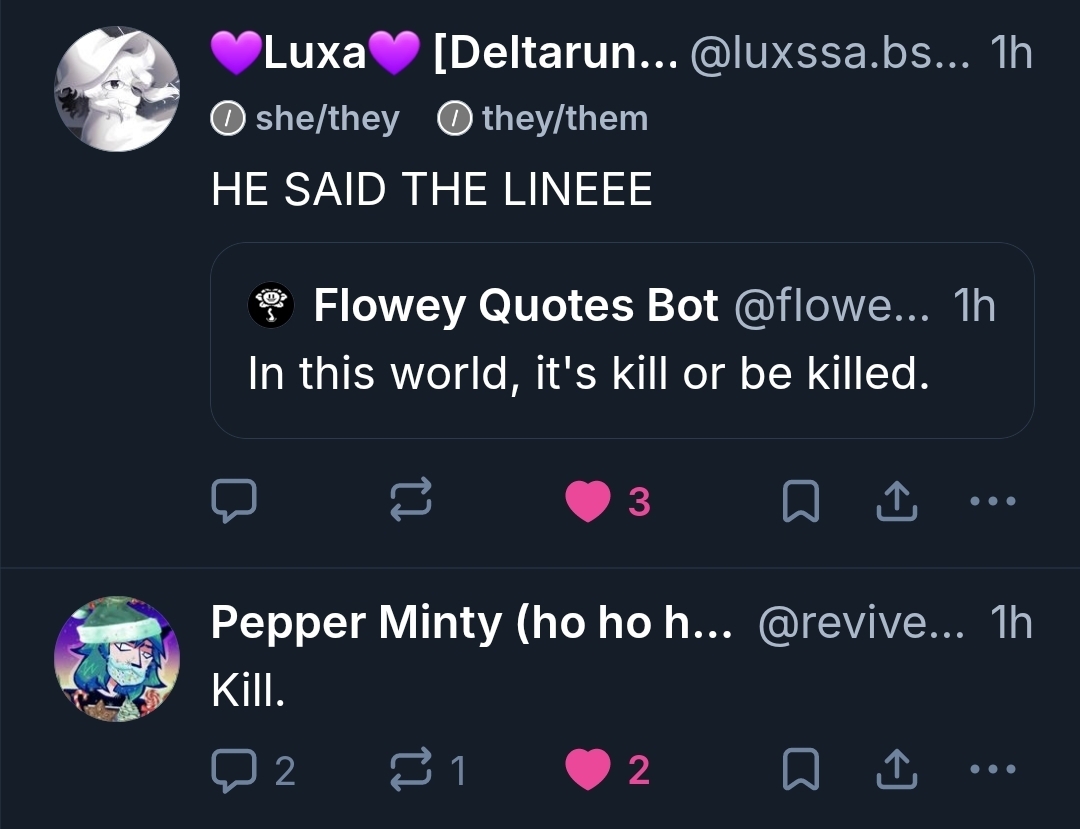This screenshot has width=1080, height=829.
Task: Click the they/them pronoun label
Action: click(543, 119)
